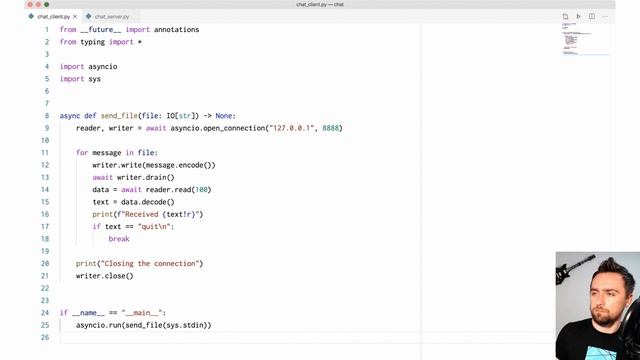Click "asyncio.run(send_file(sys.stdin))" line
640x360 pixels.
pos(144,325)
